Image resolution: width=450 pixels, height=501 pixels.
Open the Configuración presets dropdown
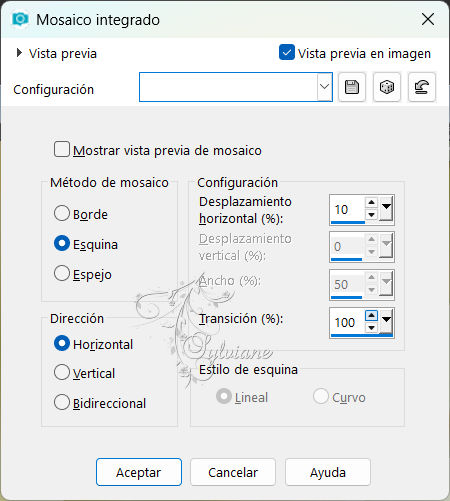coord(324,87)
